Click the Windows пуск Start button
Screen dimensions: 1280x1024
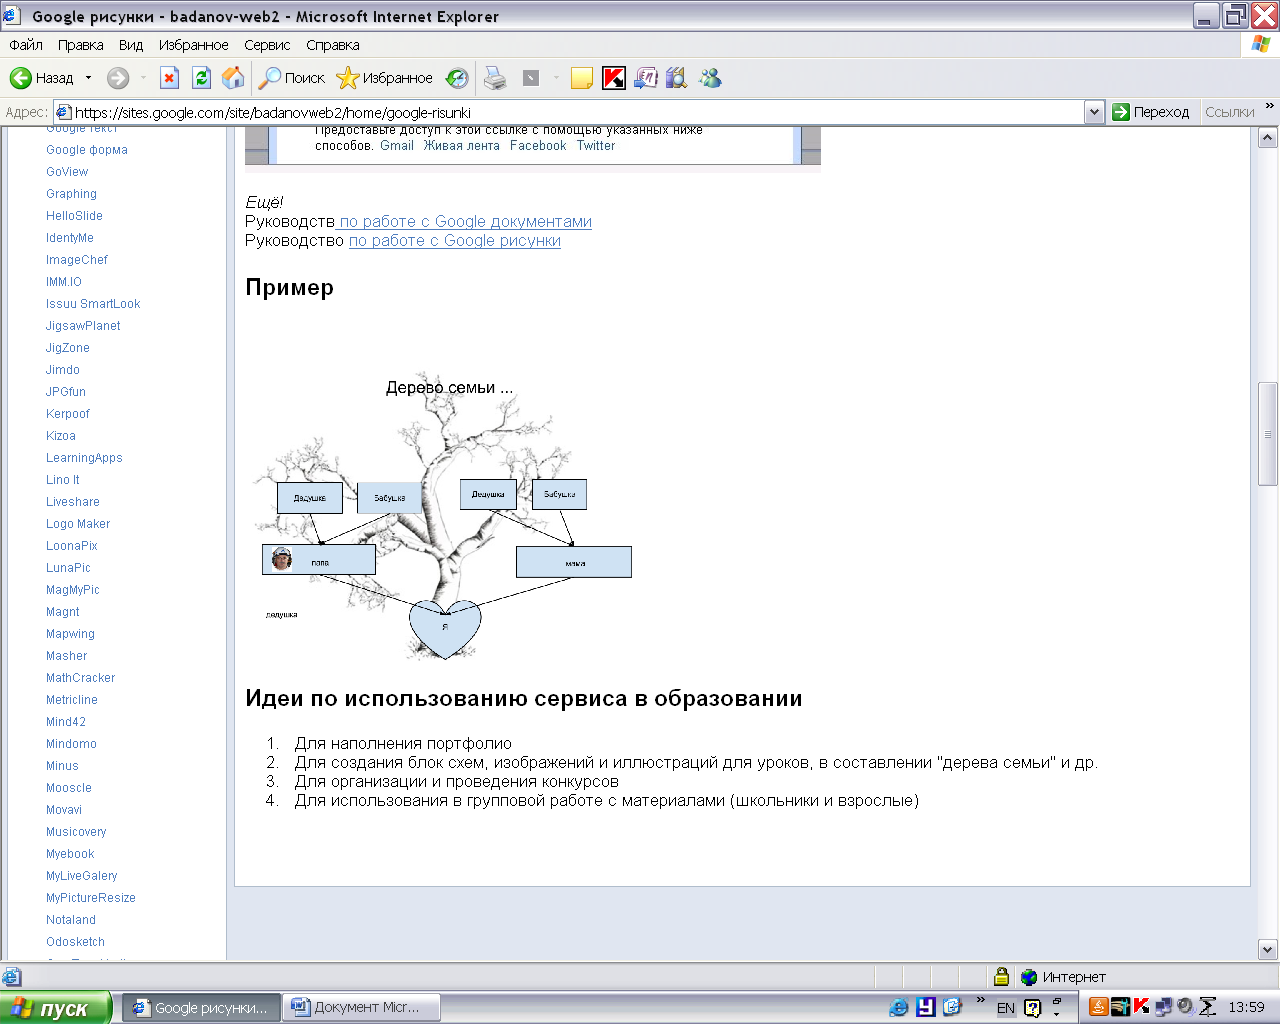coord(55,1008)
